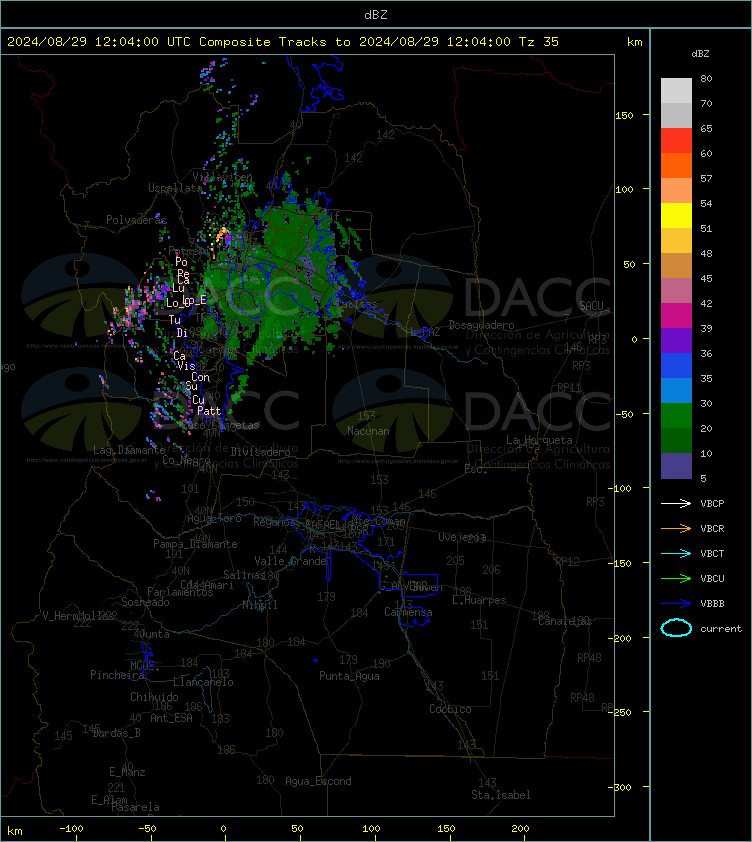Click the 'Cochico' map label

tap(450, 709)
